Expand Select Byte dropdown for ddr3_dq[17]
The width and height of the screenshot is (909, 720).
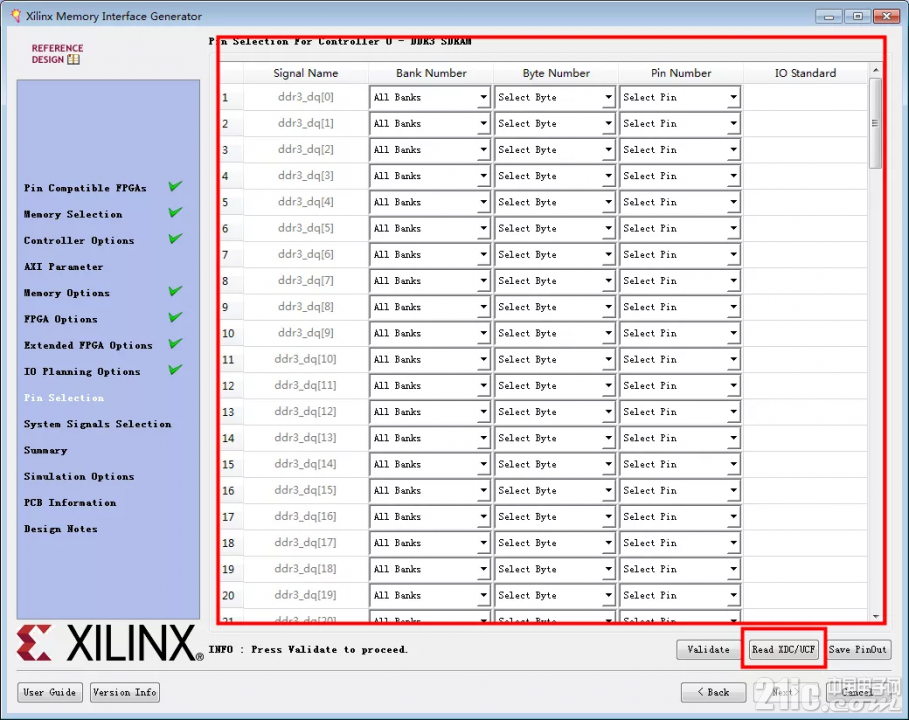point(555,543)
